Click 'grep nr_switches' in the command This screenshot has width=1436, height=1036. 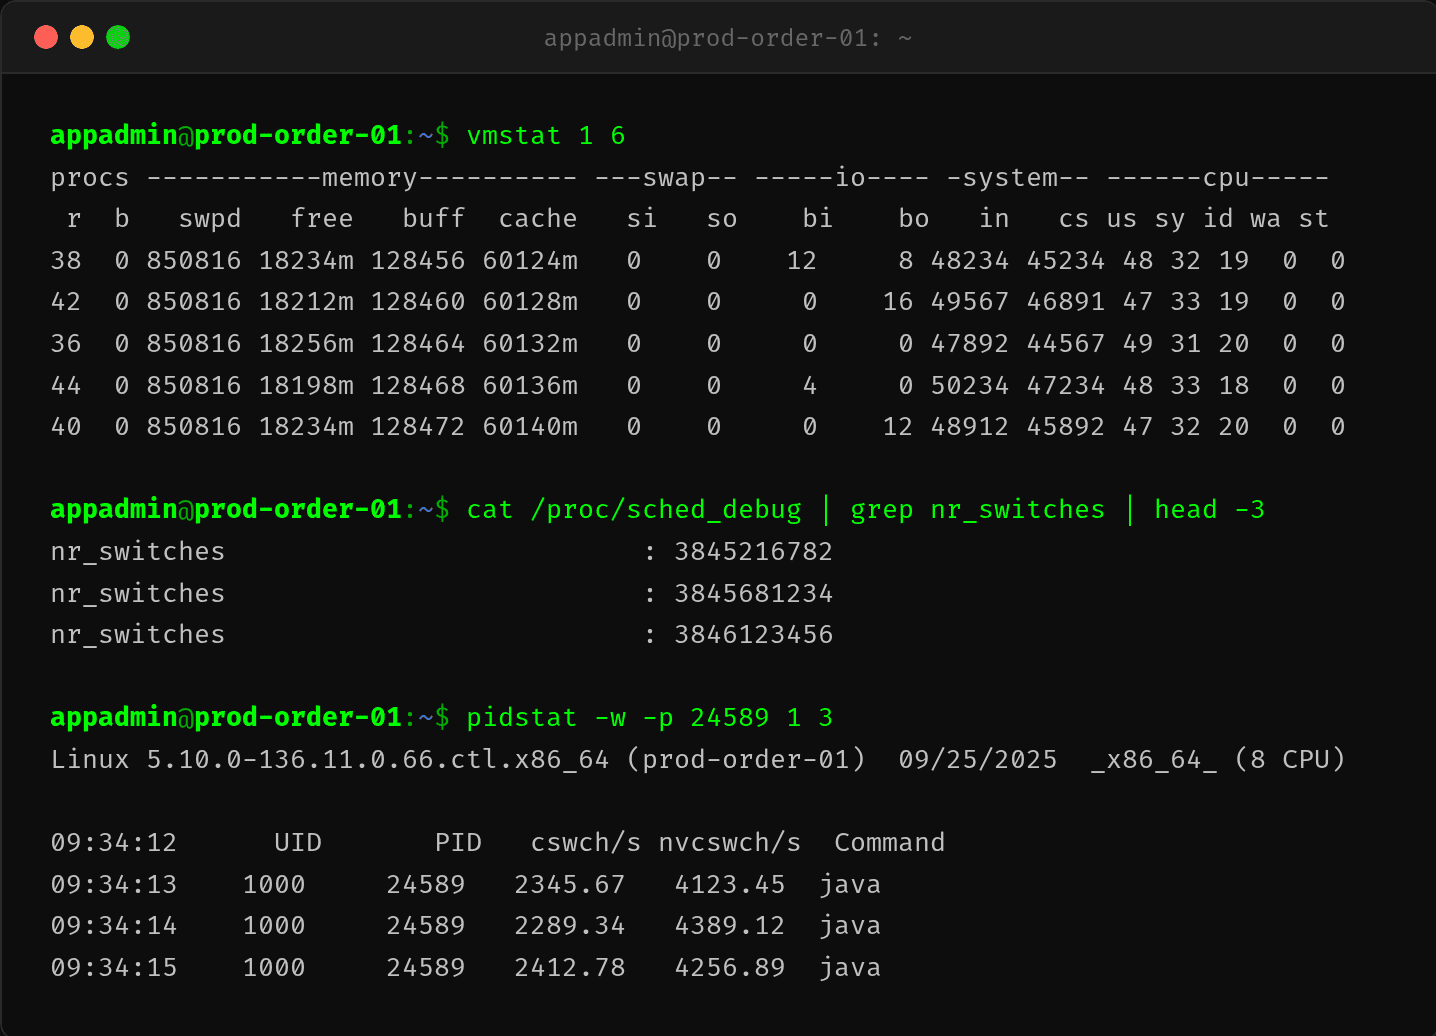tap(978, 509)
